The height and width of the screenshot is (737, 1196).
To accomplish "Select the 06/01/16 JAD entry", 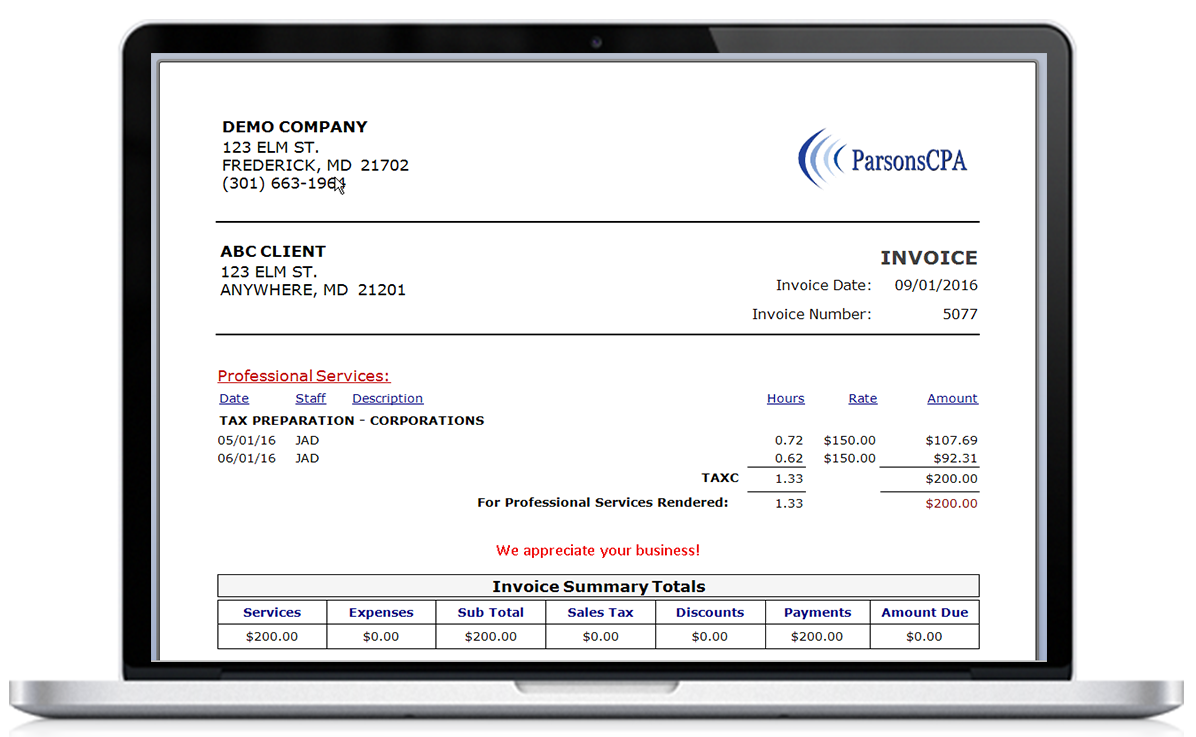I will click(x=277, y=458).
